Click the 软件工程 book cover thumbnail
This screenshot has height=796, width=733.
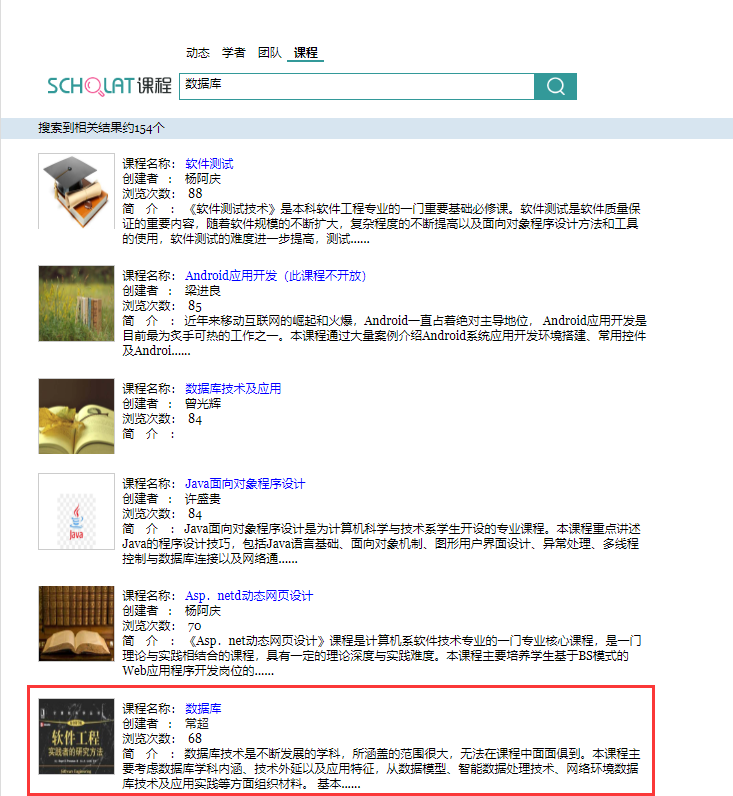76,736
